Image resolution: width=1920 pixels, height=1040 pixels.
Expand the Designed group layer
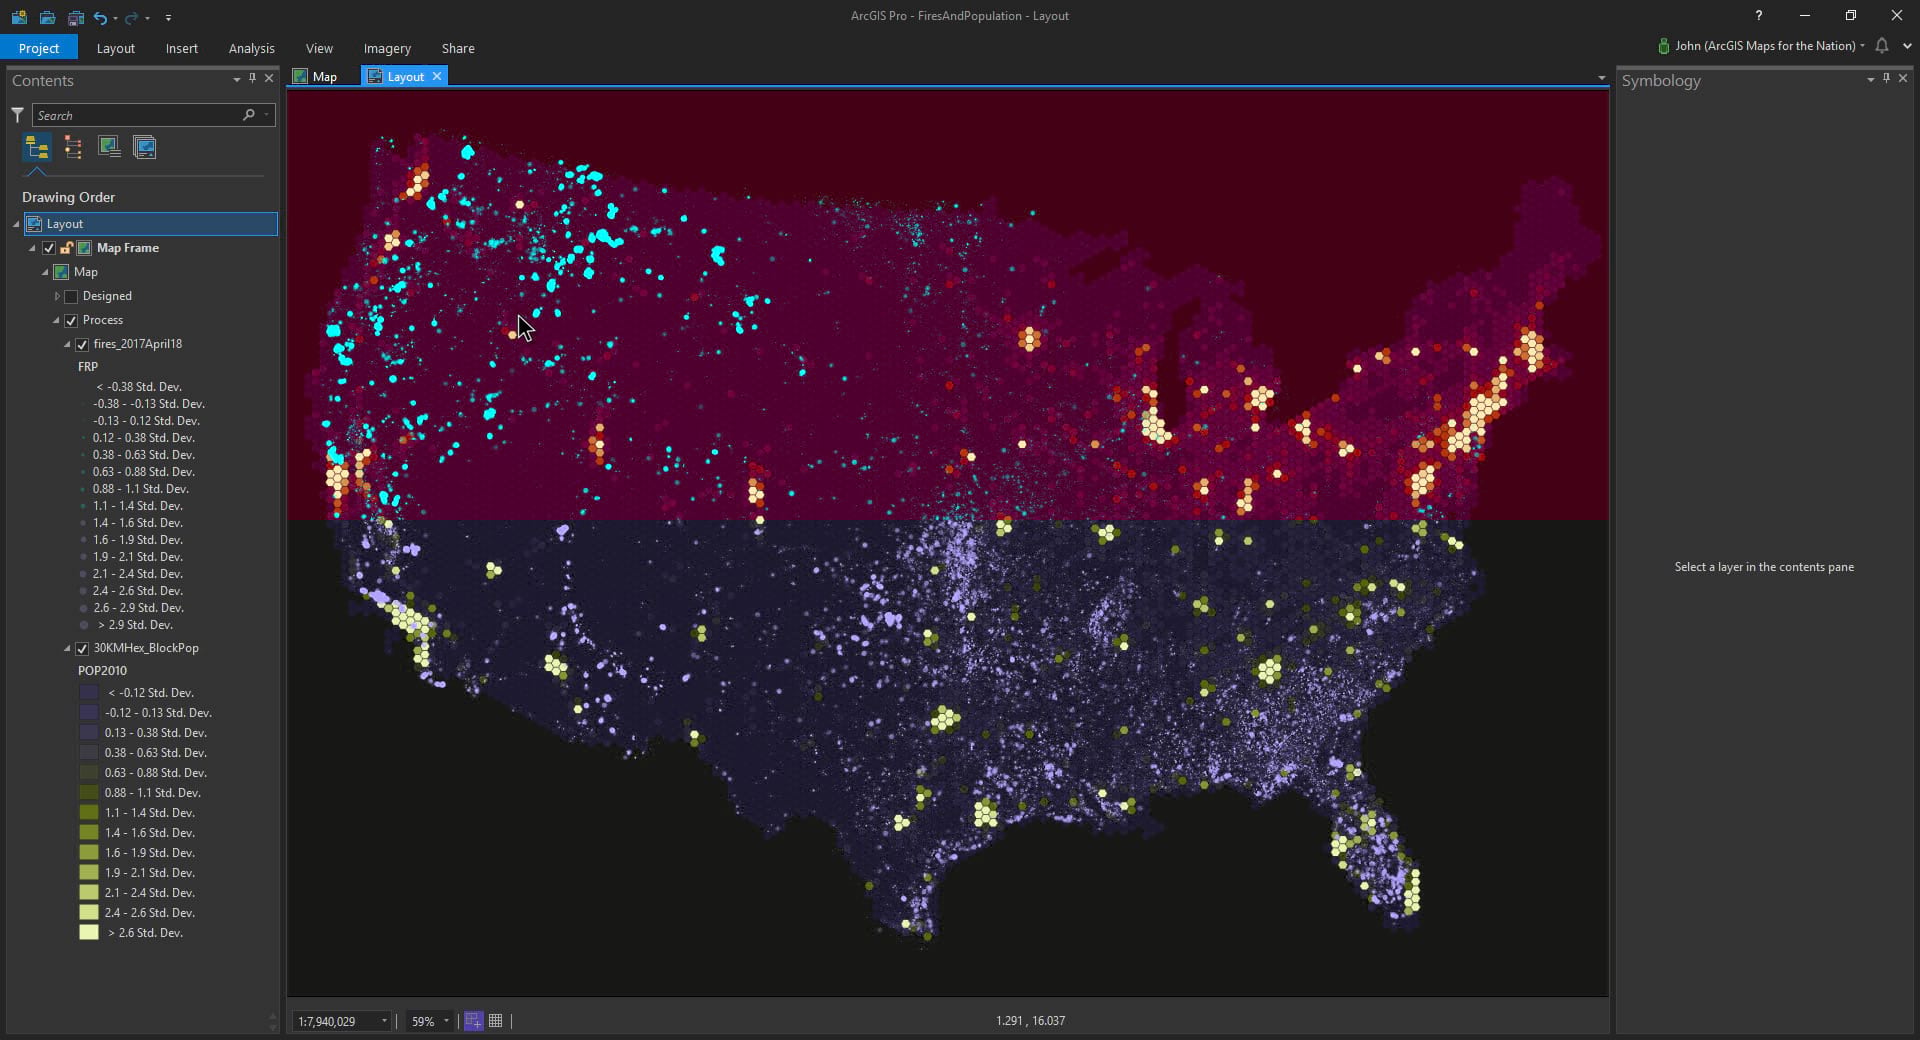[x=57, y=296]
